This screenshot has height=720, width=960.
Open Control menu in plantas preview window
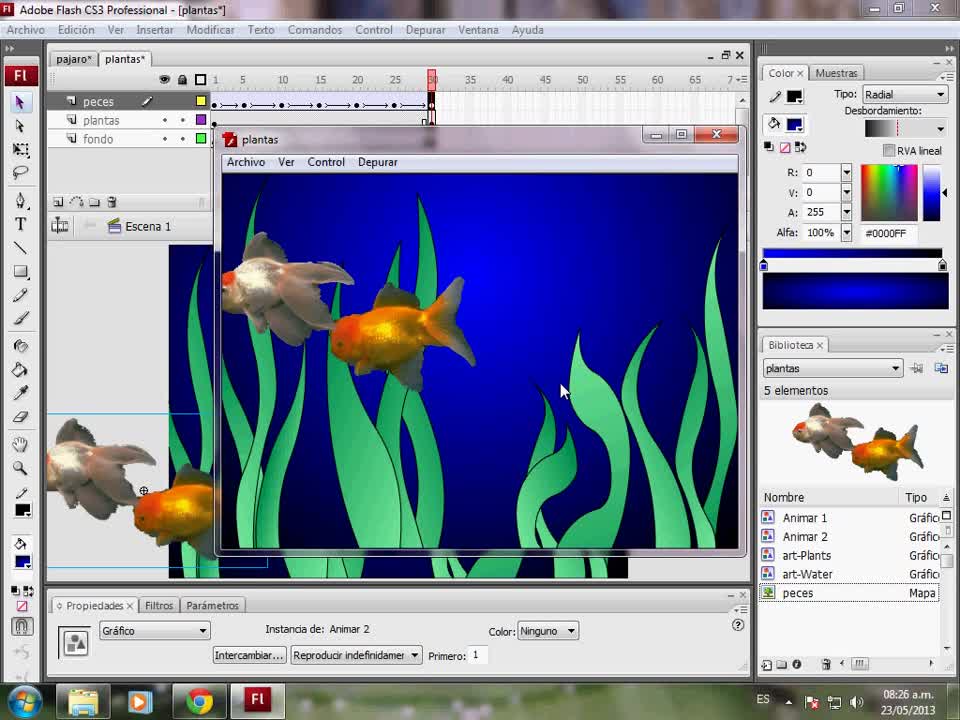pyautogui.click(x=326, y=162)
